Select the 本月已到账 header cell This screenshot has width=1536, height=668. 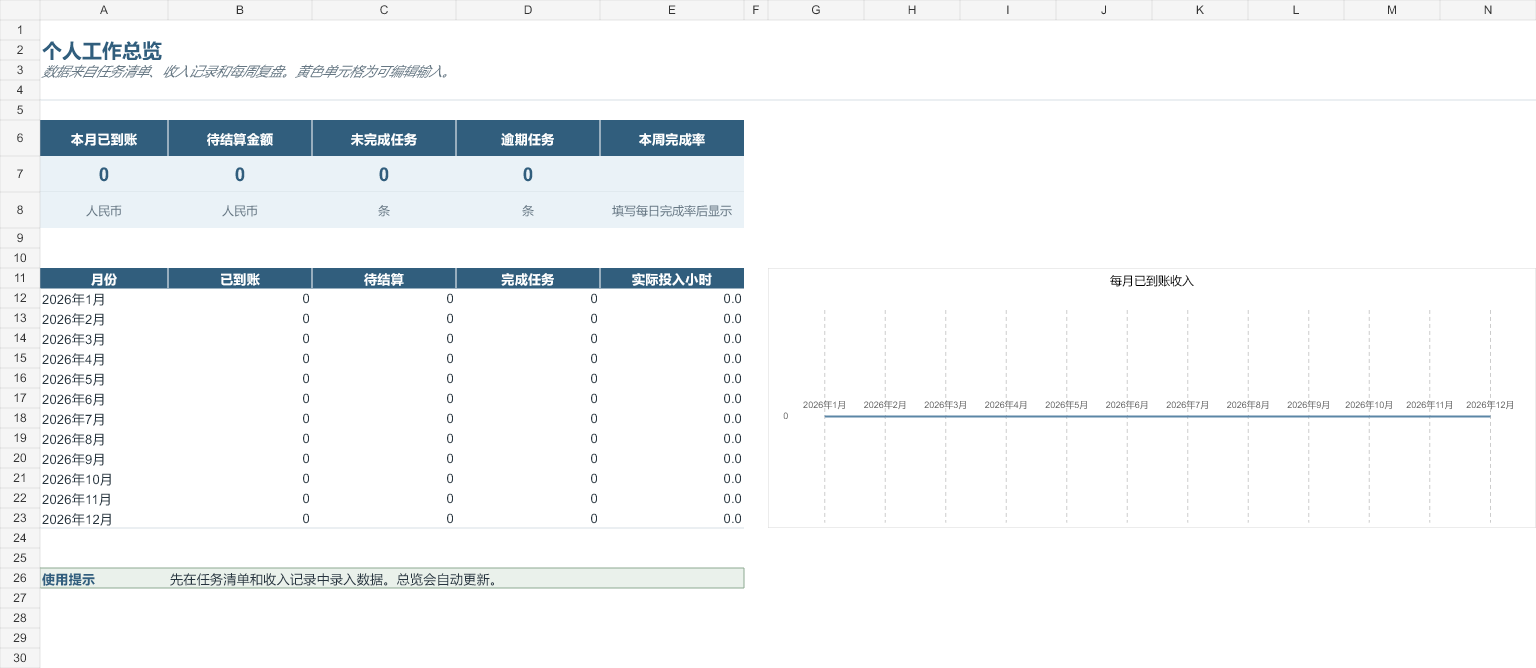pyautogui.click(x=104, y=139)
